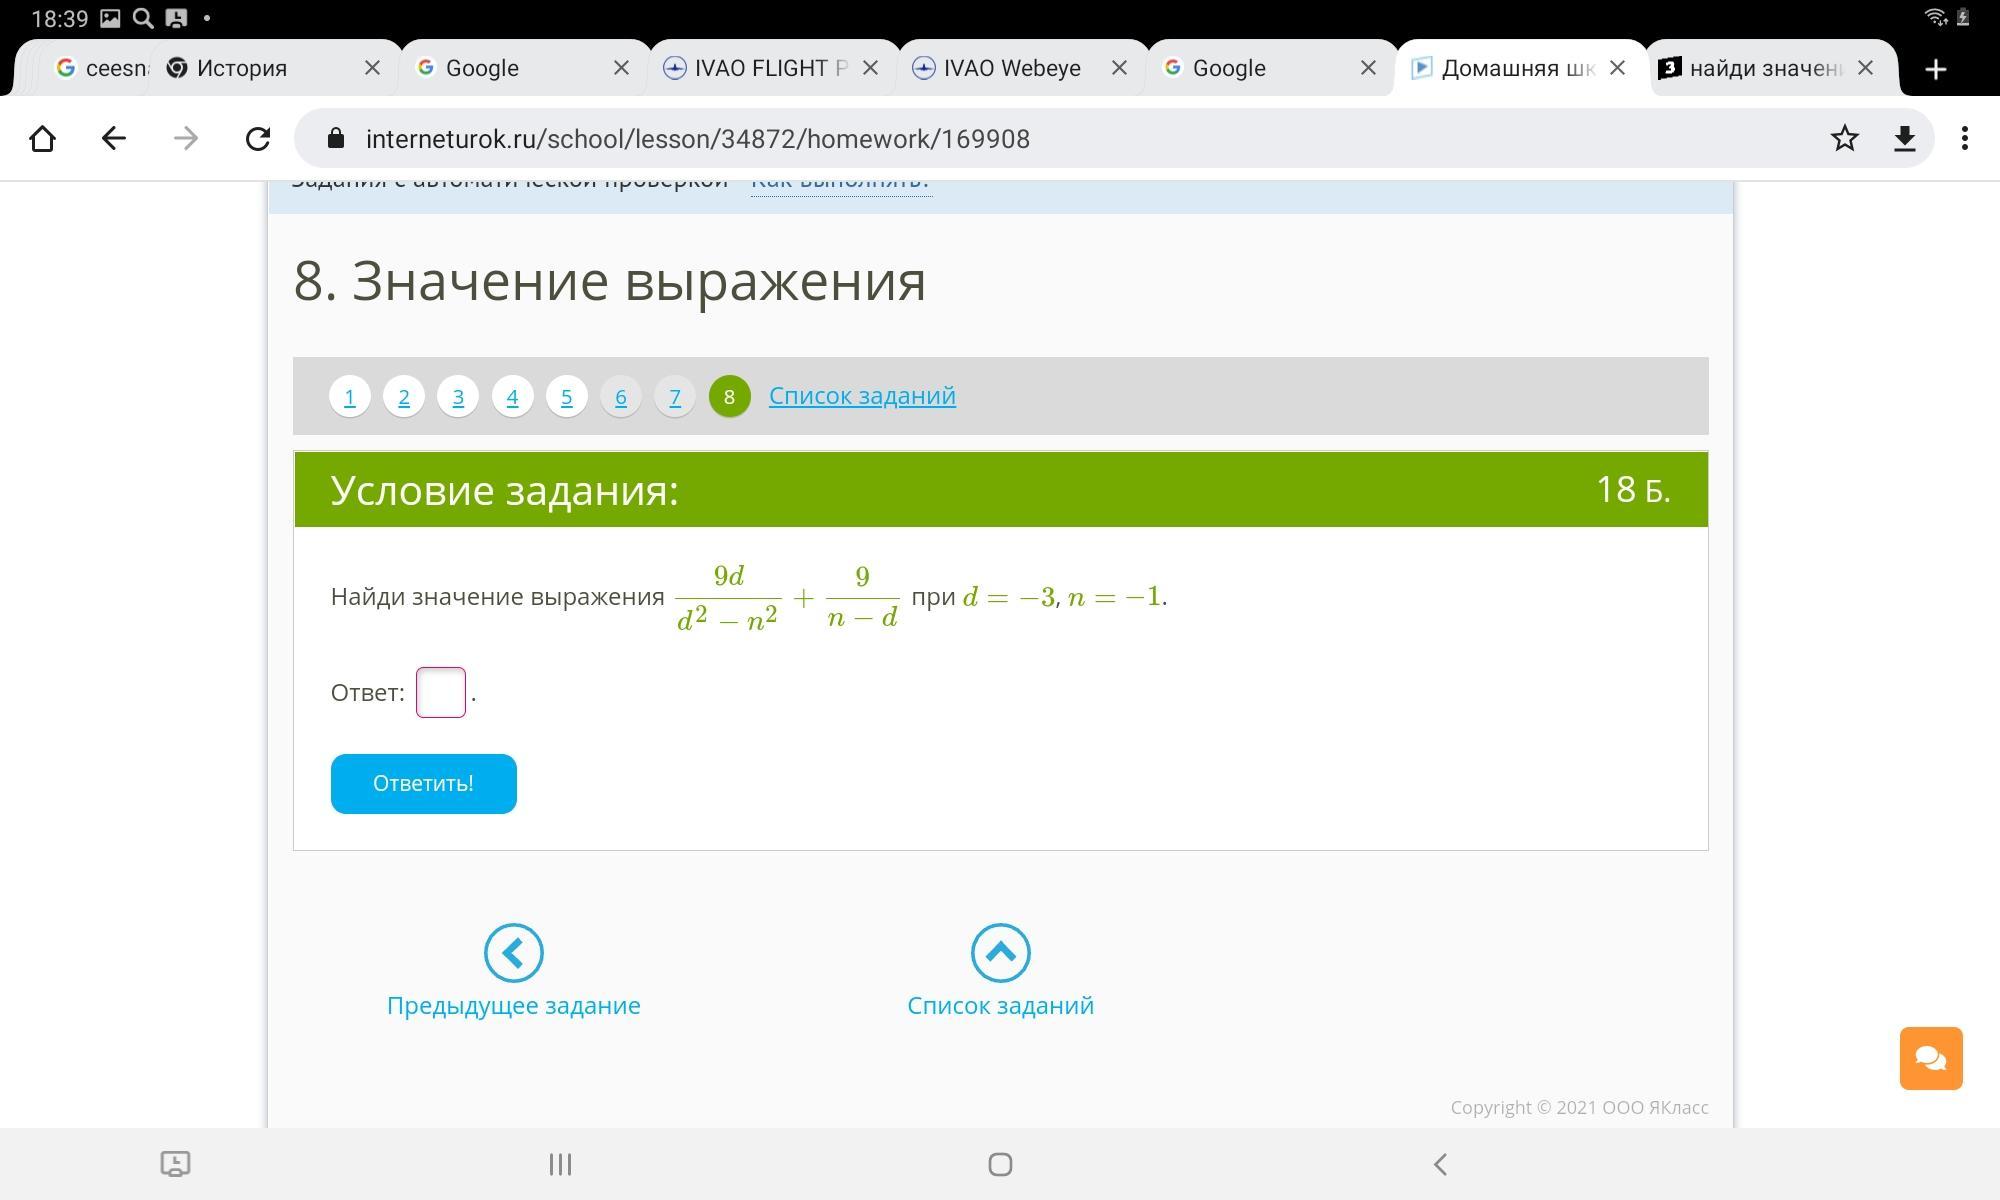Open Chrome three-dot menu
The width and height of the screenshot is (2000, 1200).
pos(1964,139)
